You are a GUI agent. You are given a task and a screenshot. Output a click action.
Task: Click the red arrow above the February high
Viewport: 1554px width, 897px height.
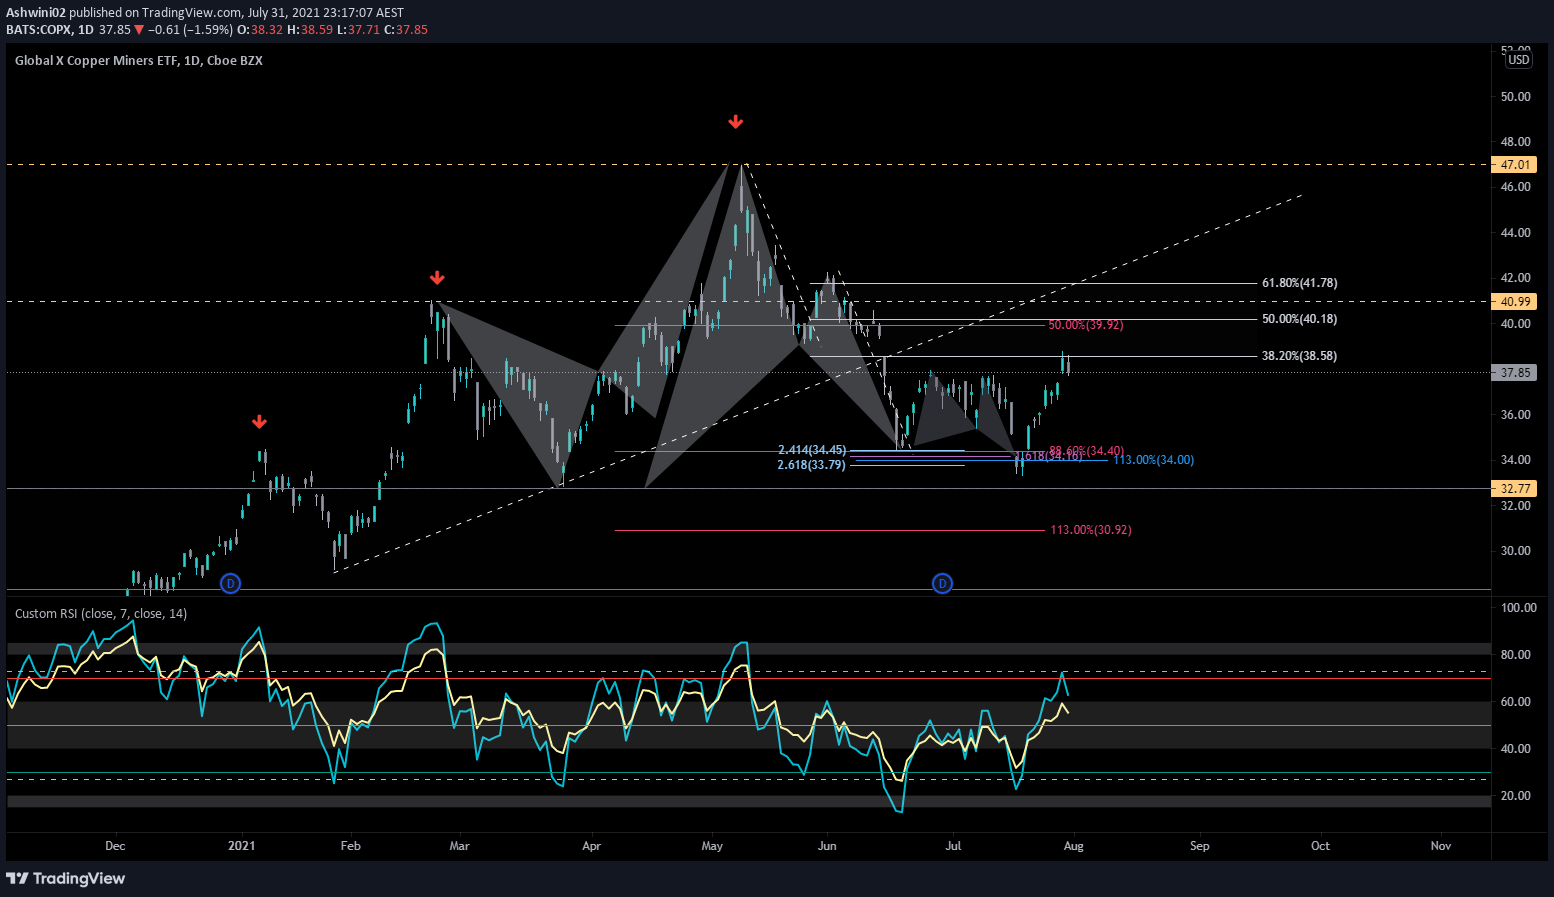pyautogui.click(x=436, y=278)
